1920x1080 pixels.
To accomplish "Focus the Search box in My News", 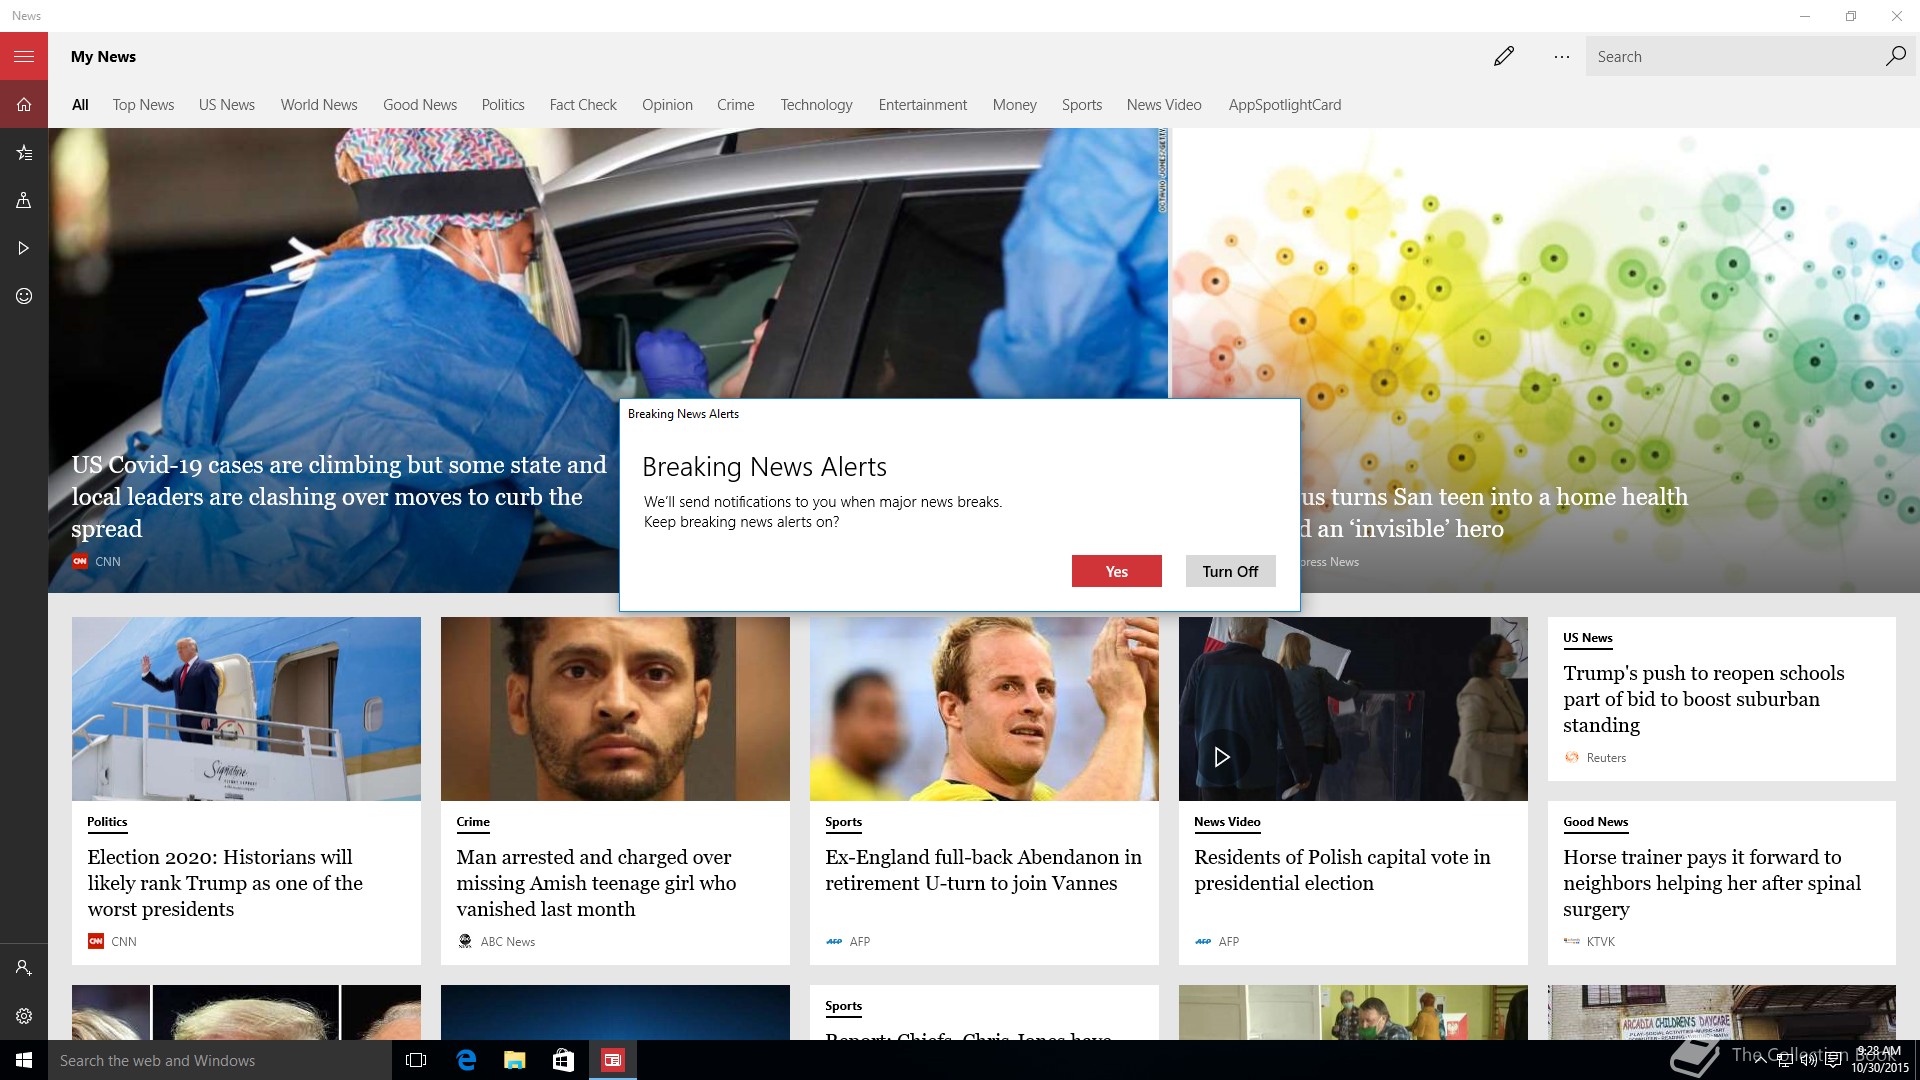I will [x=1735, y=56].
